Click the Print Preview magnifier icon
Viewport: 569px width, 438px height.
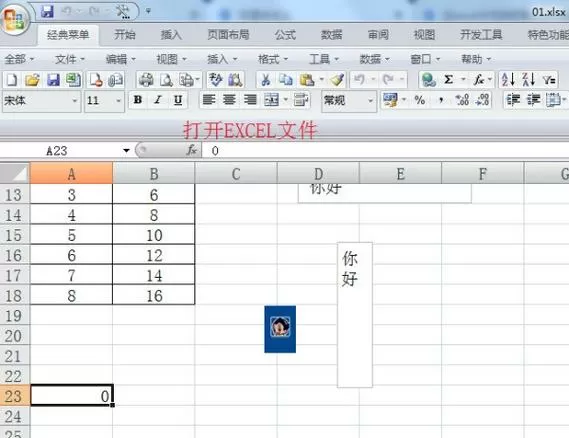coord(167,80)
